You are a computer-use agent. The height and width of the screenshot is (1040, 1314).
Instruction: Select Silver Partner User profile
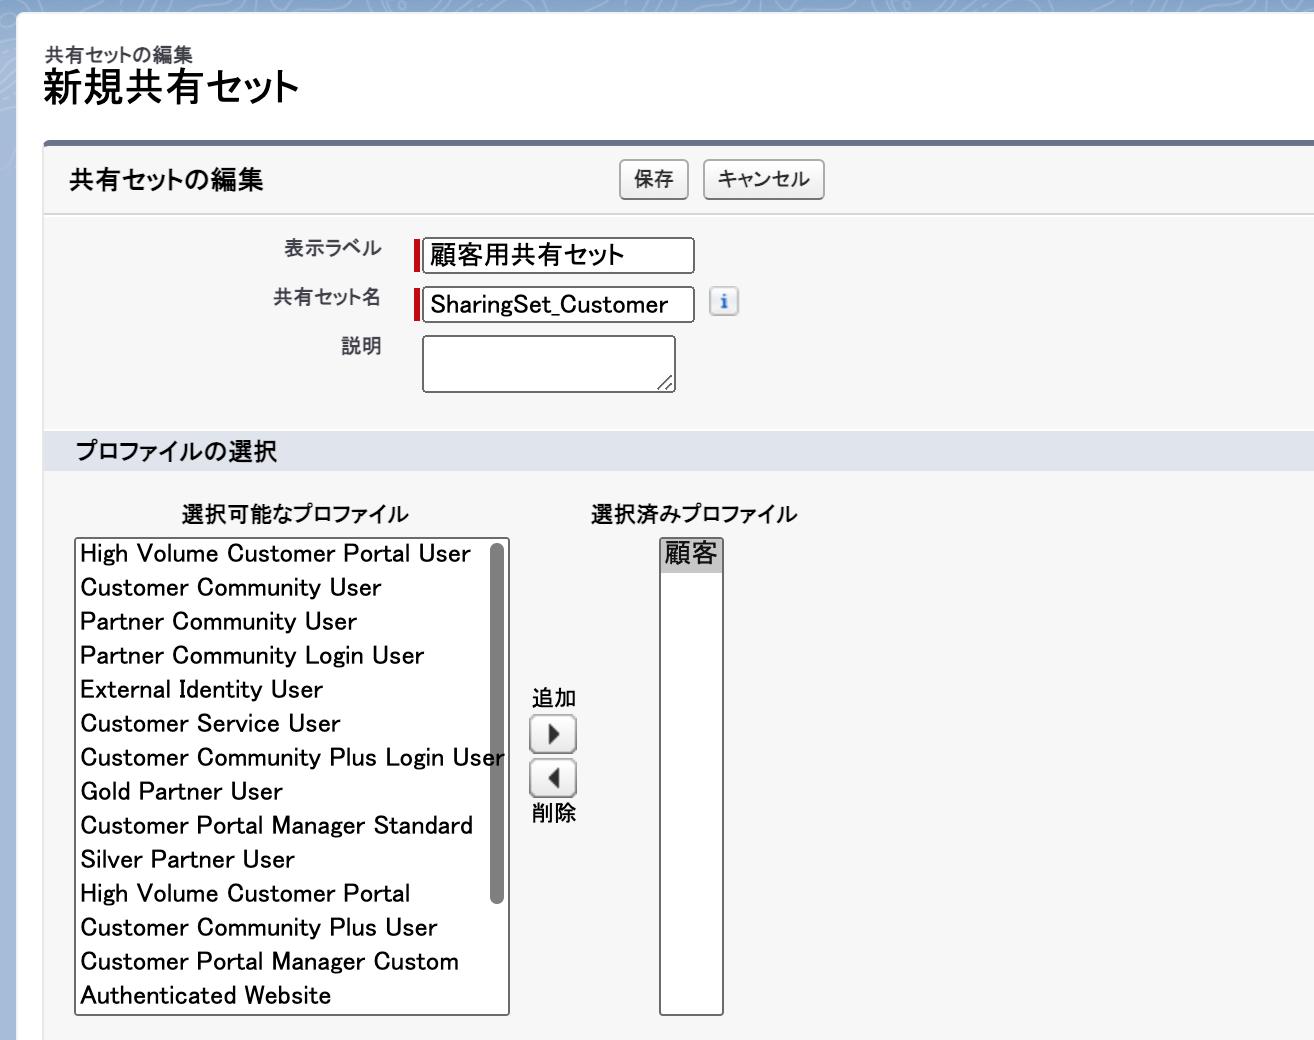pyautogui.click(x=283, y=860)
